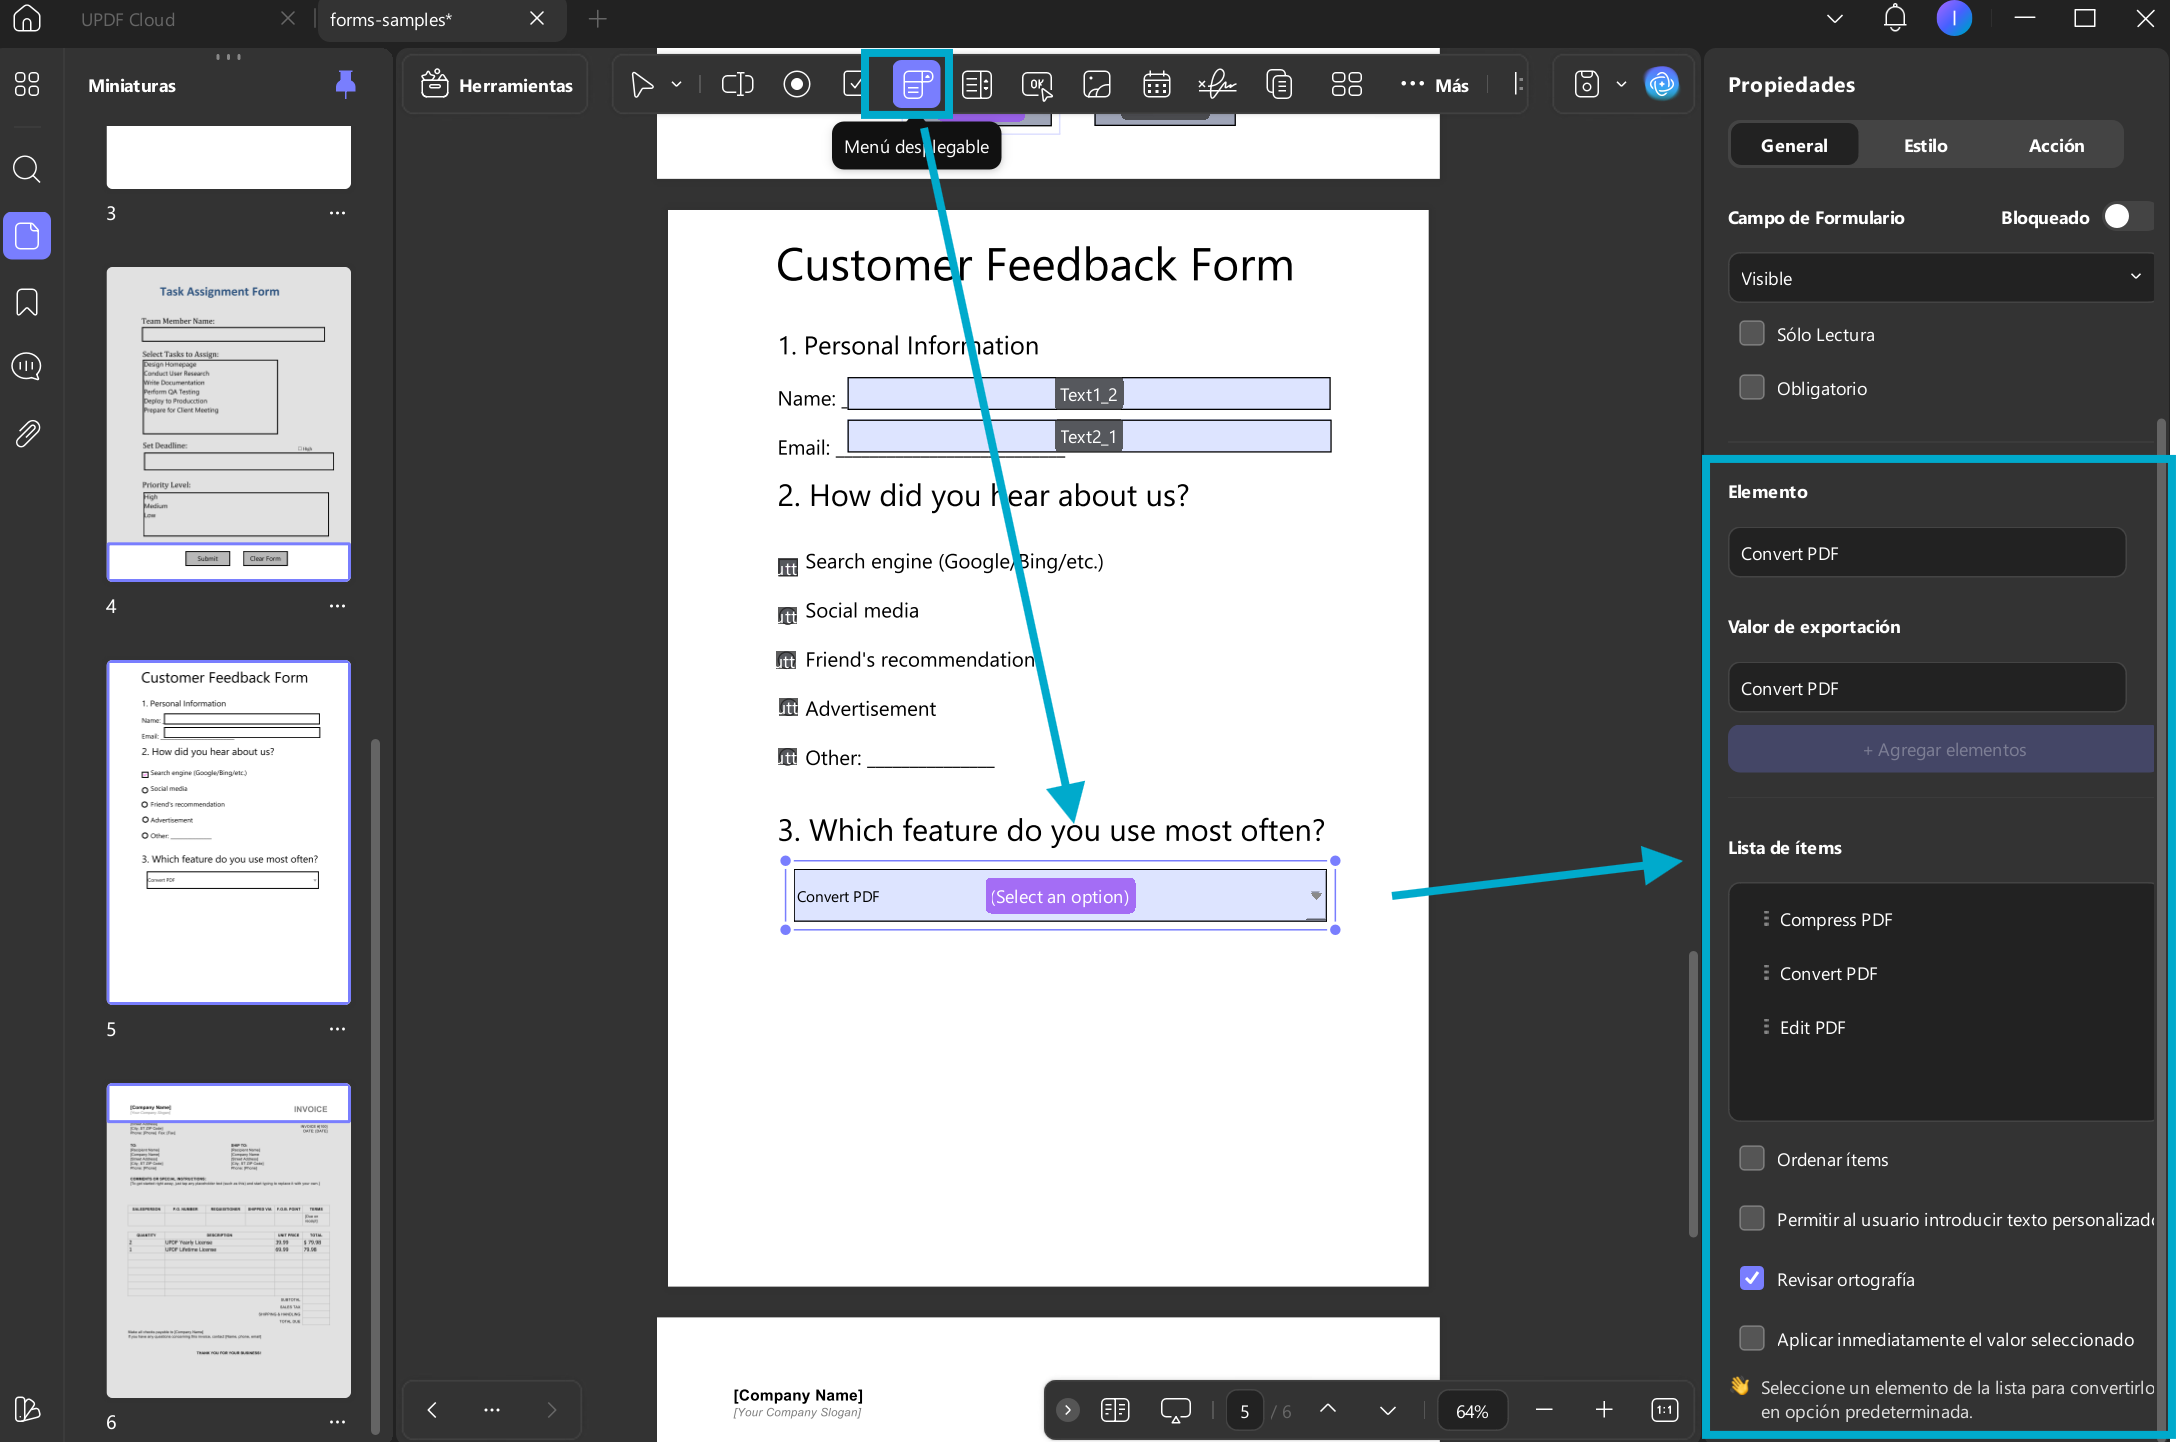2176x1442 pixels.
Task: Toggle the Bloqueado switch
Action: tap(2125, 217)
